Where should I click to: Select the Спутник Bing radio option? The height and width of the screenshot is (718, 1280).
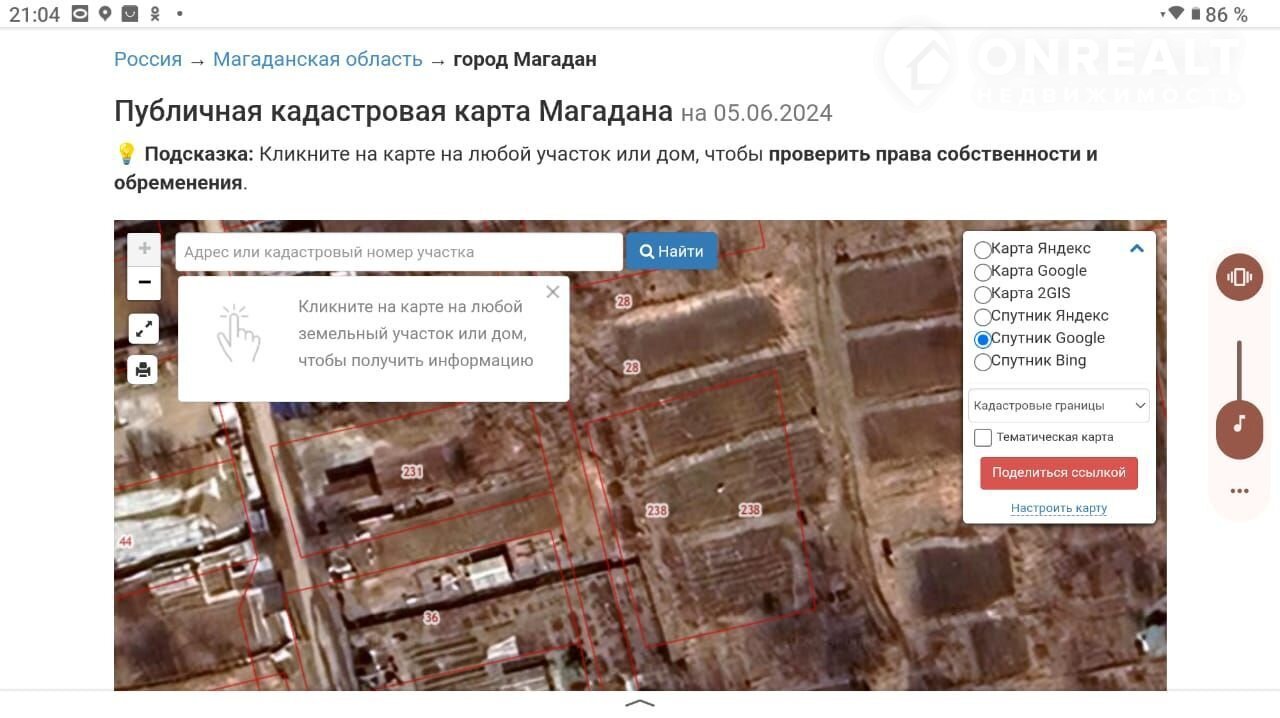point(983,362)
